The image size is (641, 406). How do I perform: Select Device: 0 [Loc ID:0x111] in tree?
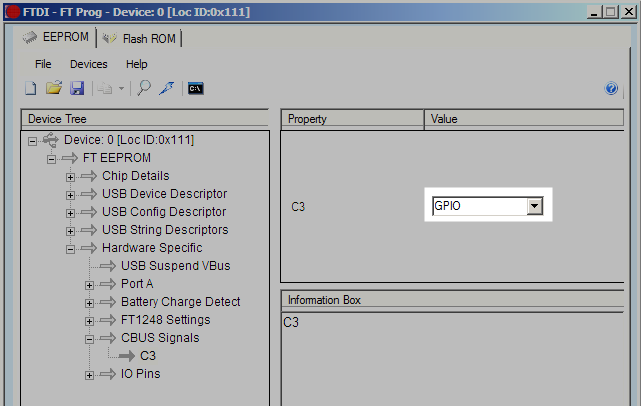coord(129,140)
